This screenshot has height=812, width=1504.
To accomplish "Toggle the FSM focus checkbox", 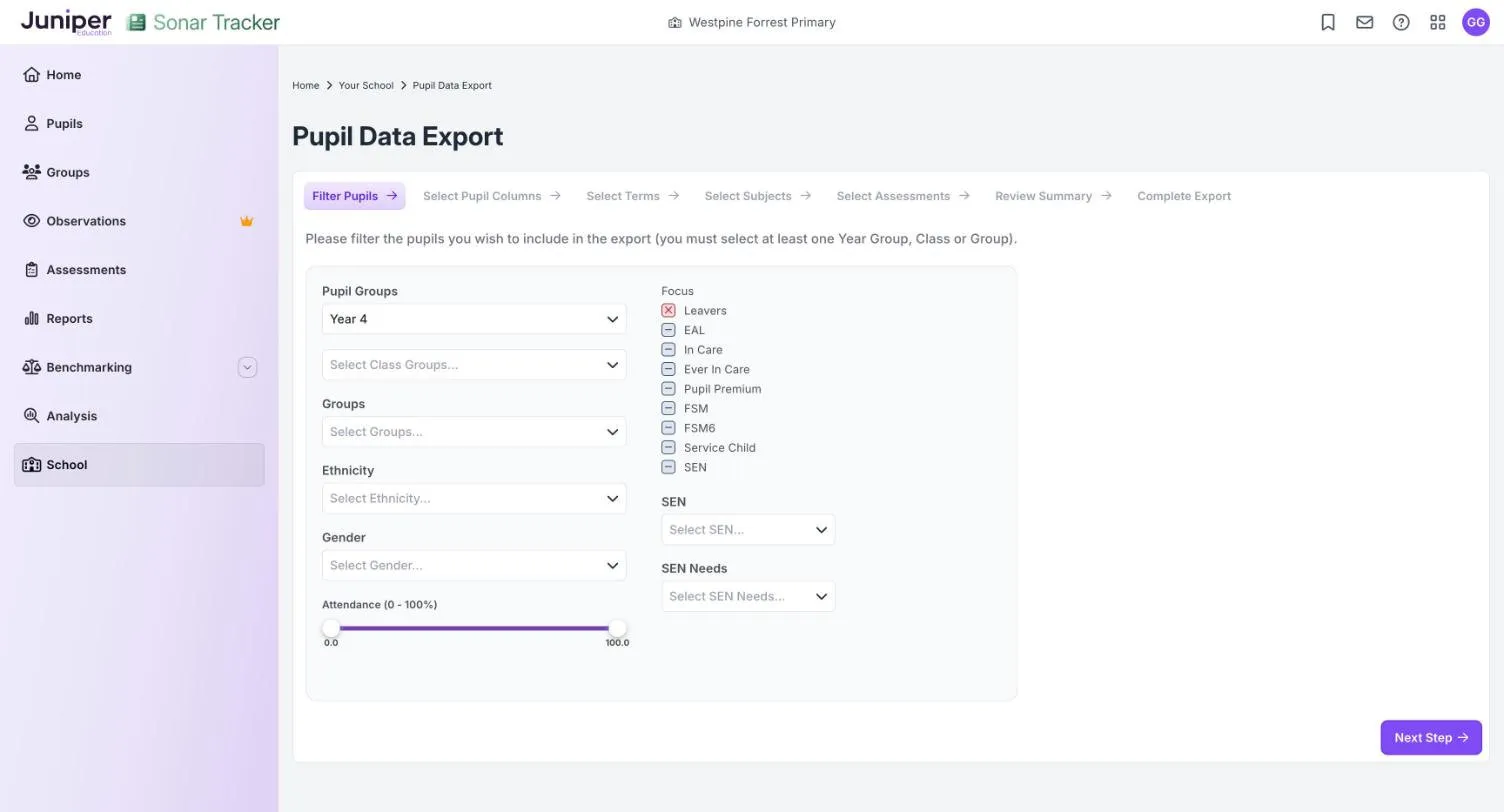I will [668, 408].
